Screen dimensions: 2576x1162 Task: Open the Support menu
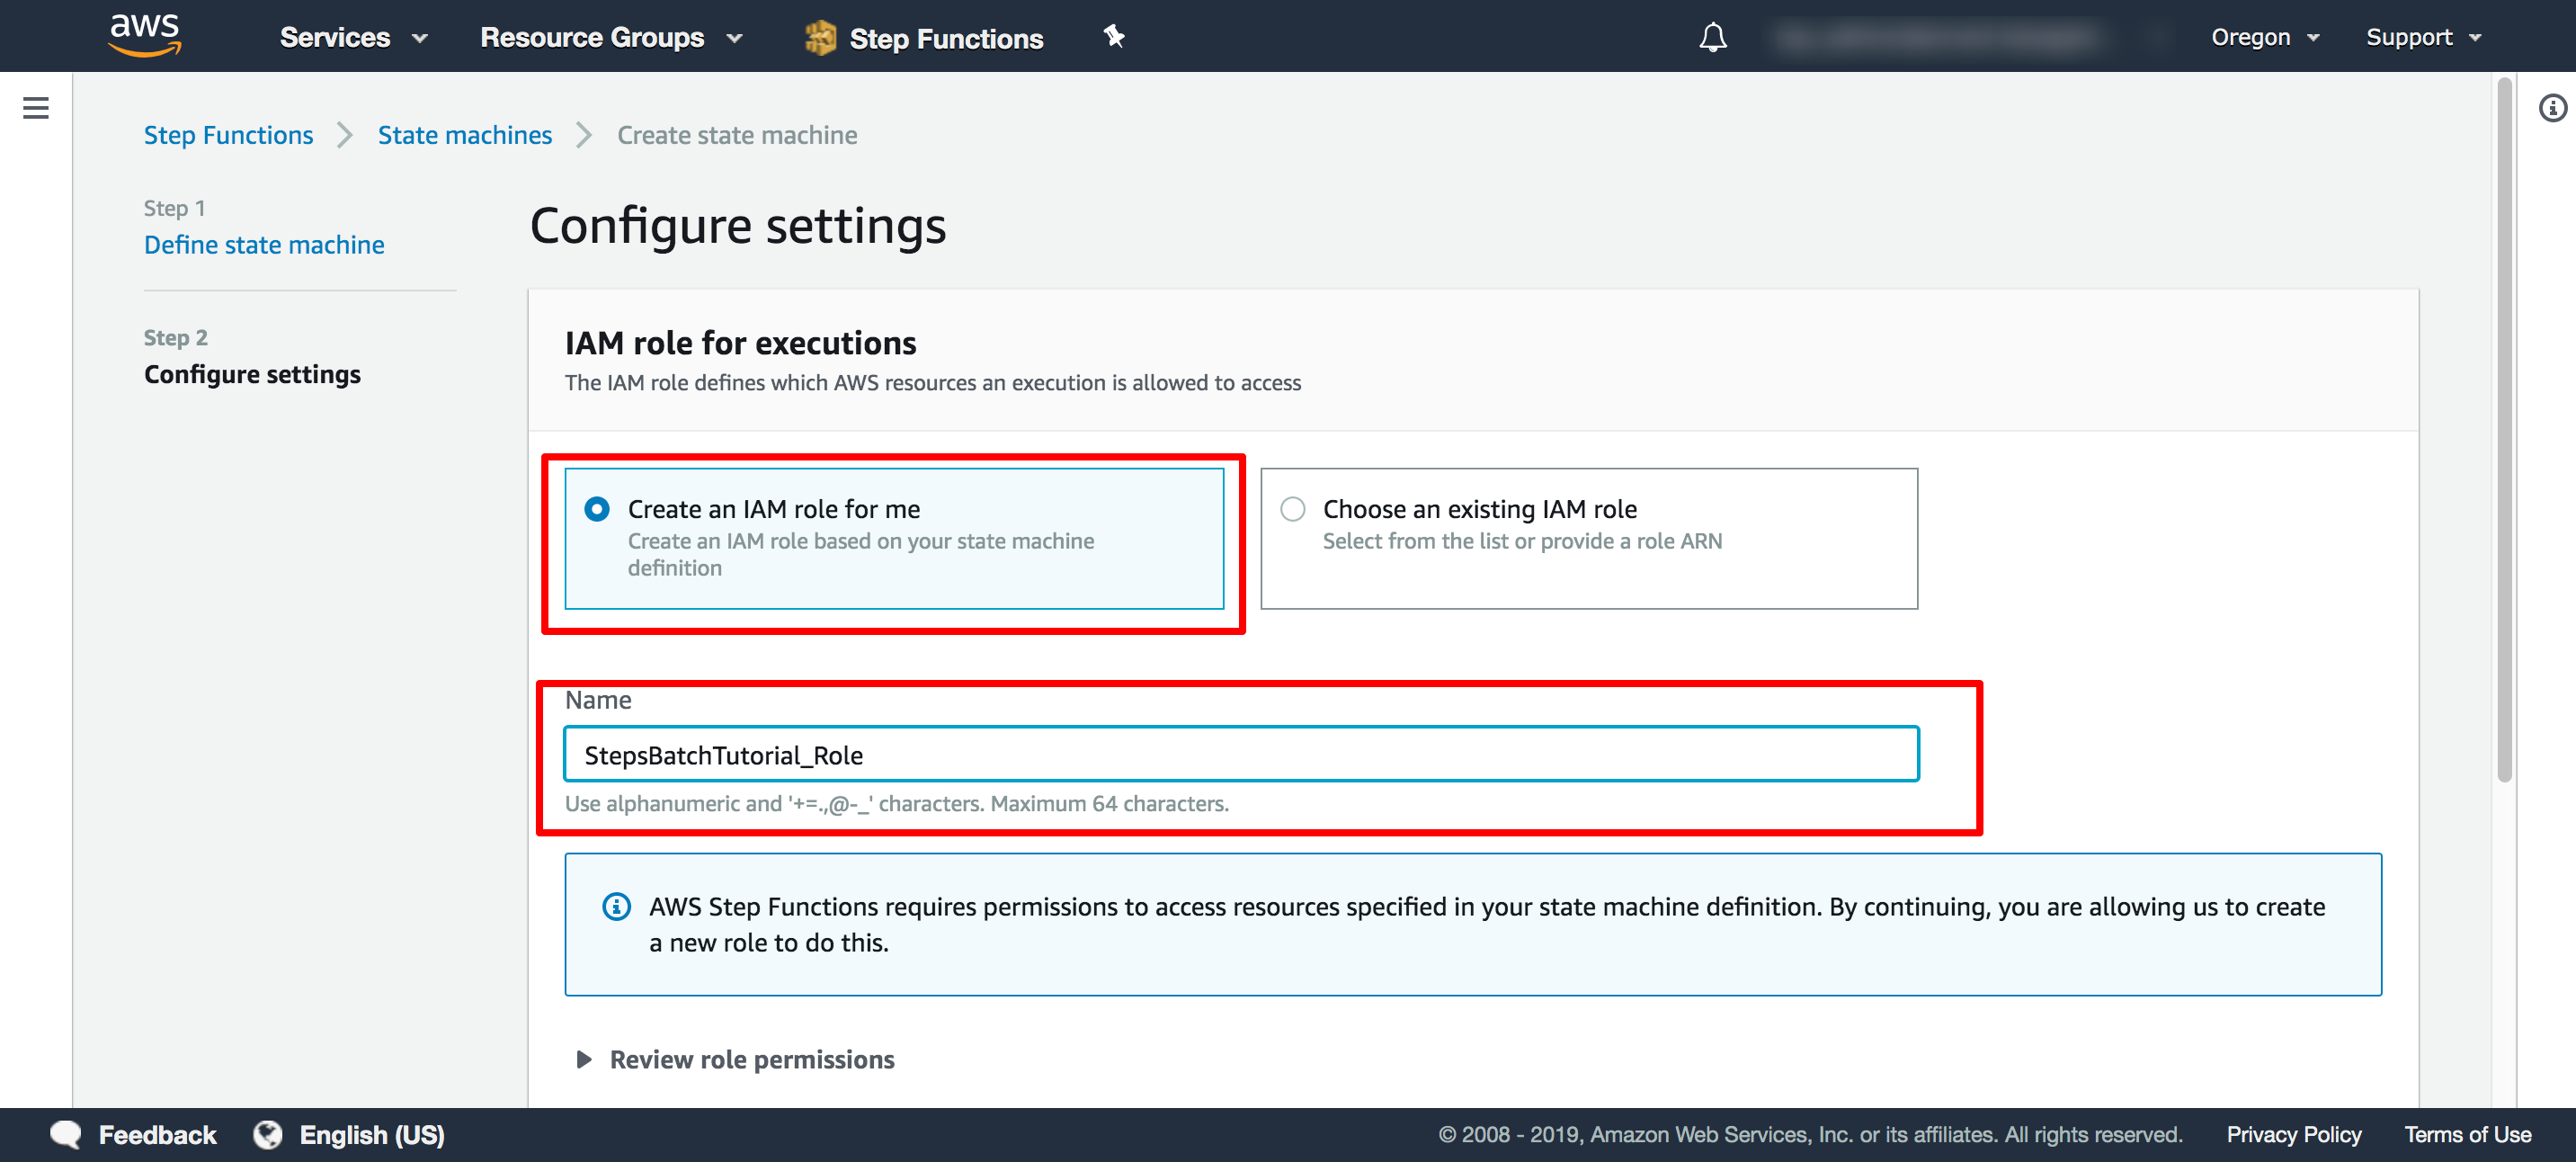(2424, 38)
